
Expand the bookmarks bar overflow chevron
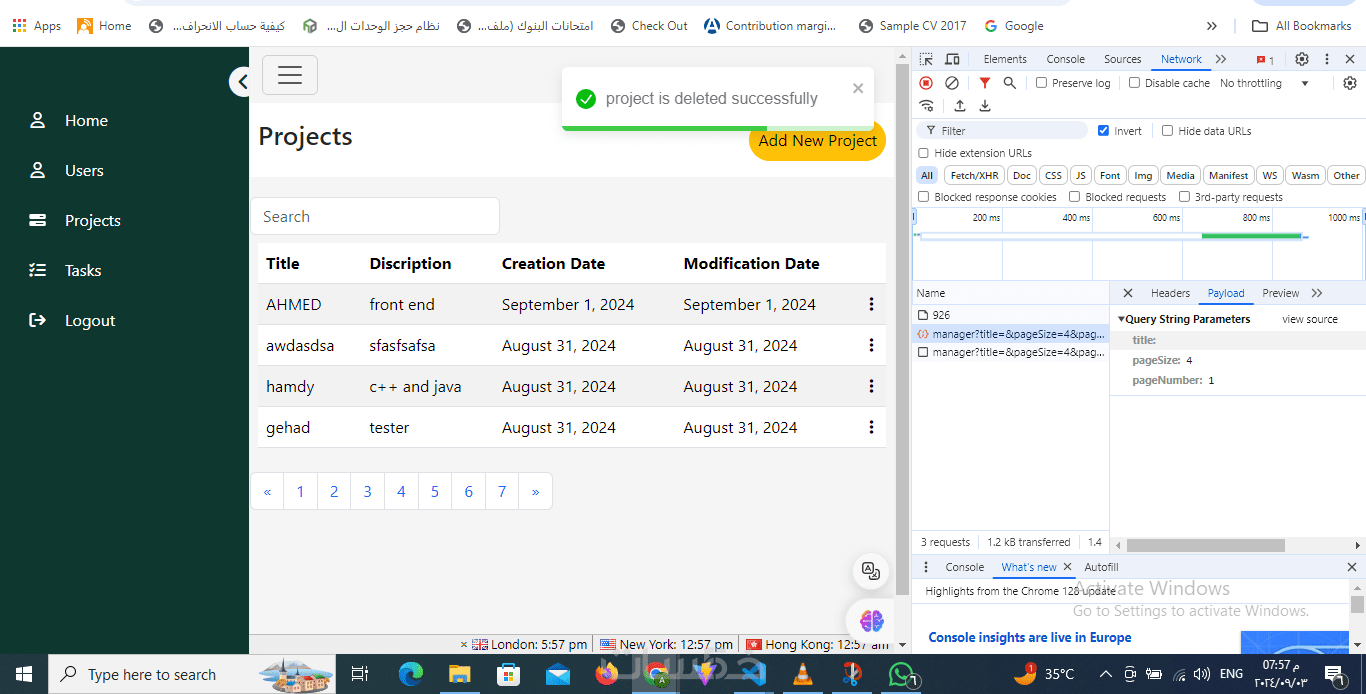pyautogui.click(x=1212, y=26)
